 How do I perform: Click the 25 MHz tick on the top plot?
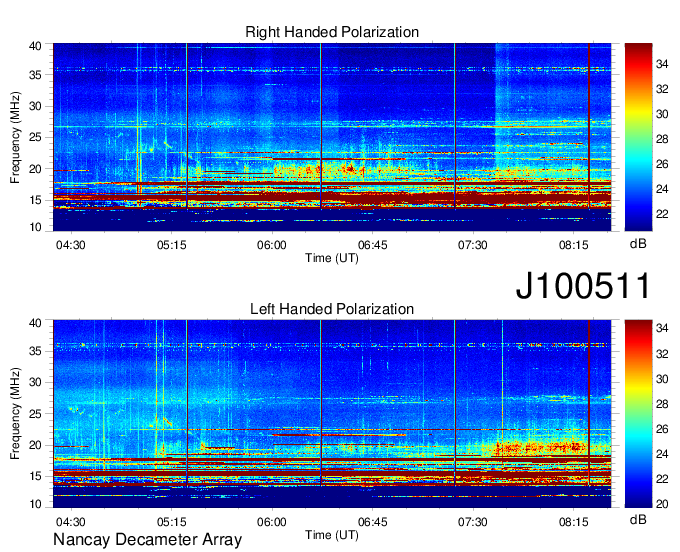35,137
